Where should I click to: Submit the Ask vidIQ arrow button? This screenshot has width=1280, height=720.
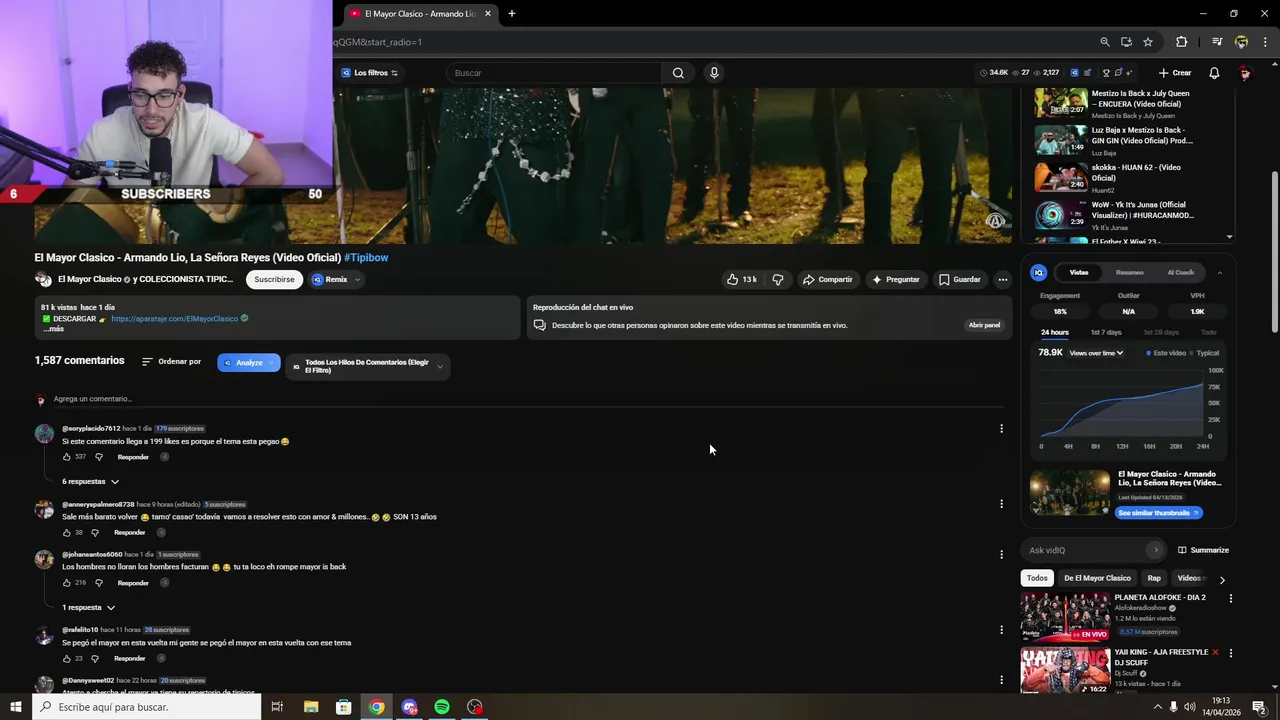pyautogui.click(x=1156, y=550)
